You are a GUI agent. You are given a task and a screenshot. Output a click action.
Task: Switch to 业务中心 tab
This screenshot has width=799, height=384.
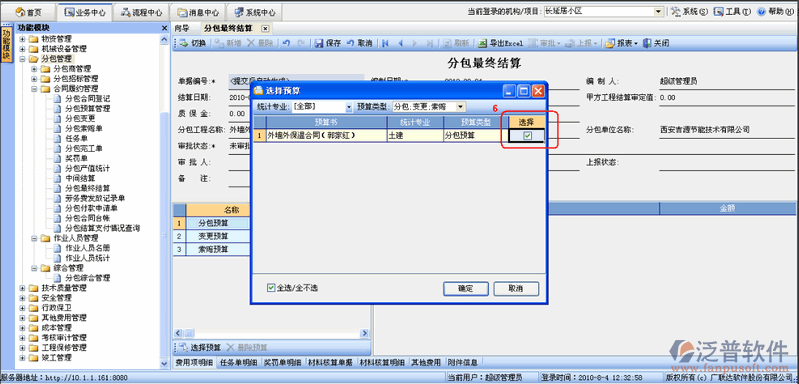[85, 12]
